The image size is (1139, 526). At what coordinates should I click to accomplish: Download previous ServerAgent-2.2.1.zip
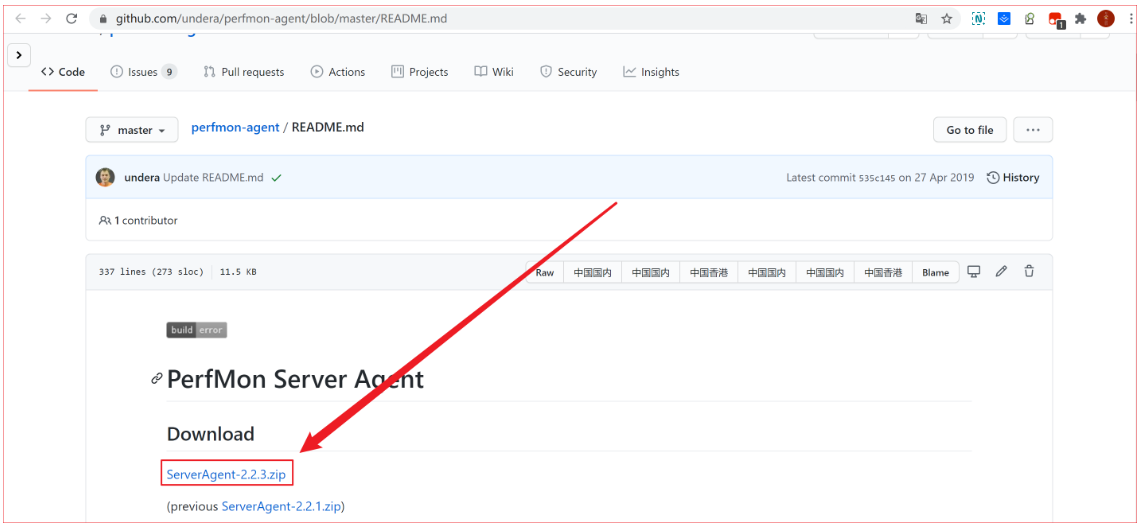click(281, 506)
